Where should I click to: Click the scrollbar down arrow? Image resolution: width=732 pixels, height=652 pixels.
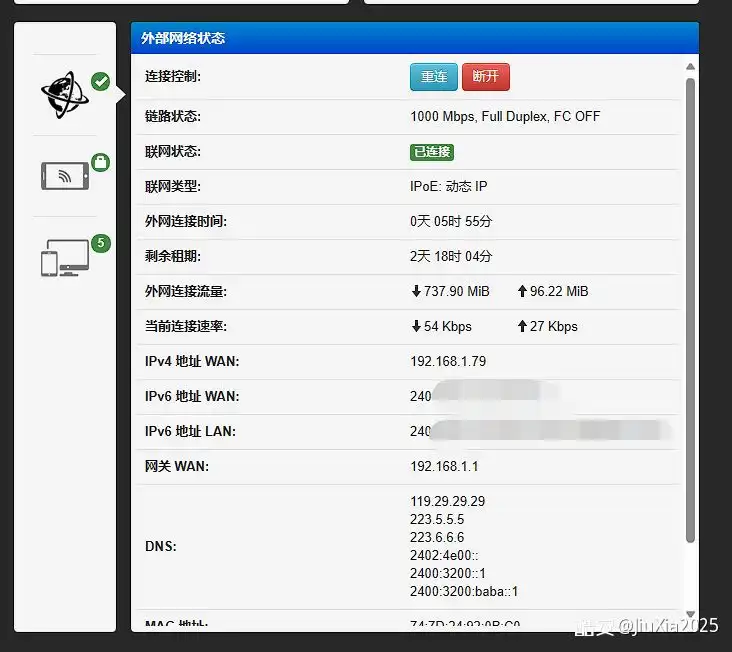[690, 614]
